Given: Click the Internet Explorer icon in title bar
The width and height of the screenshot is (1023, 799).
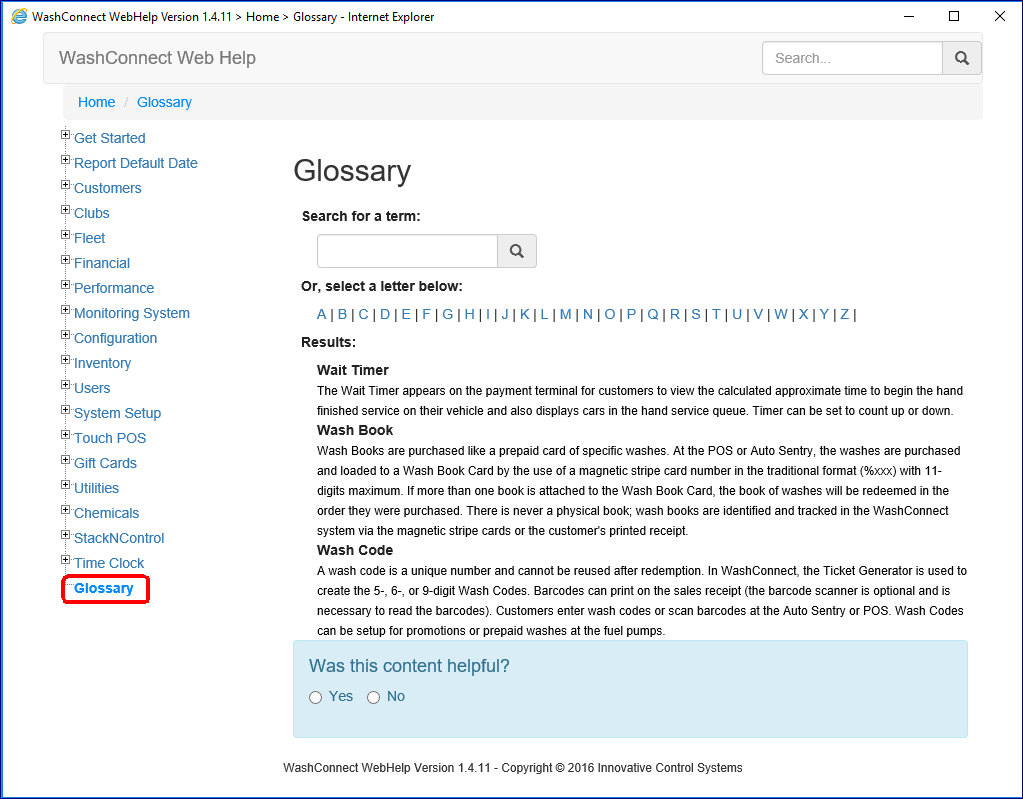Looking at the screenshot, I should point(19,16).
